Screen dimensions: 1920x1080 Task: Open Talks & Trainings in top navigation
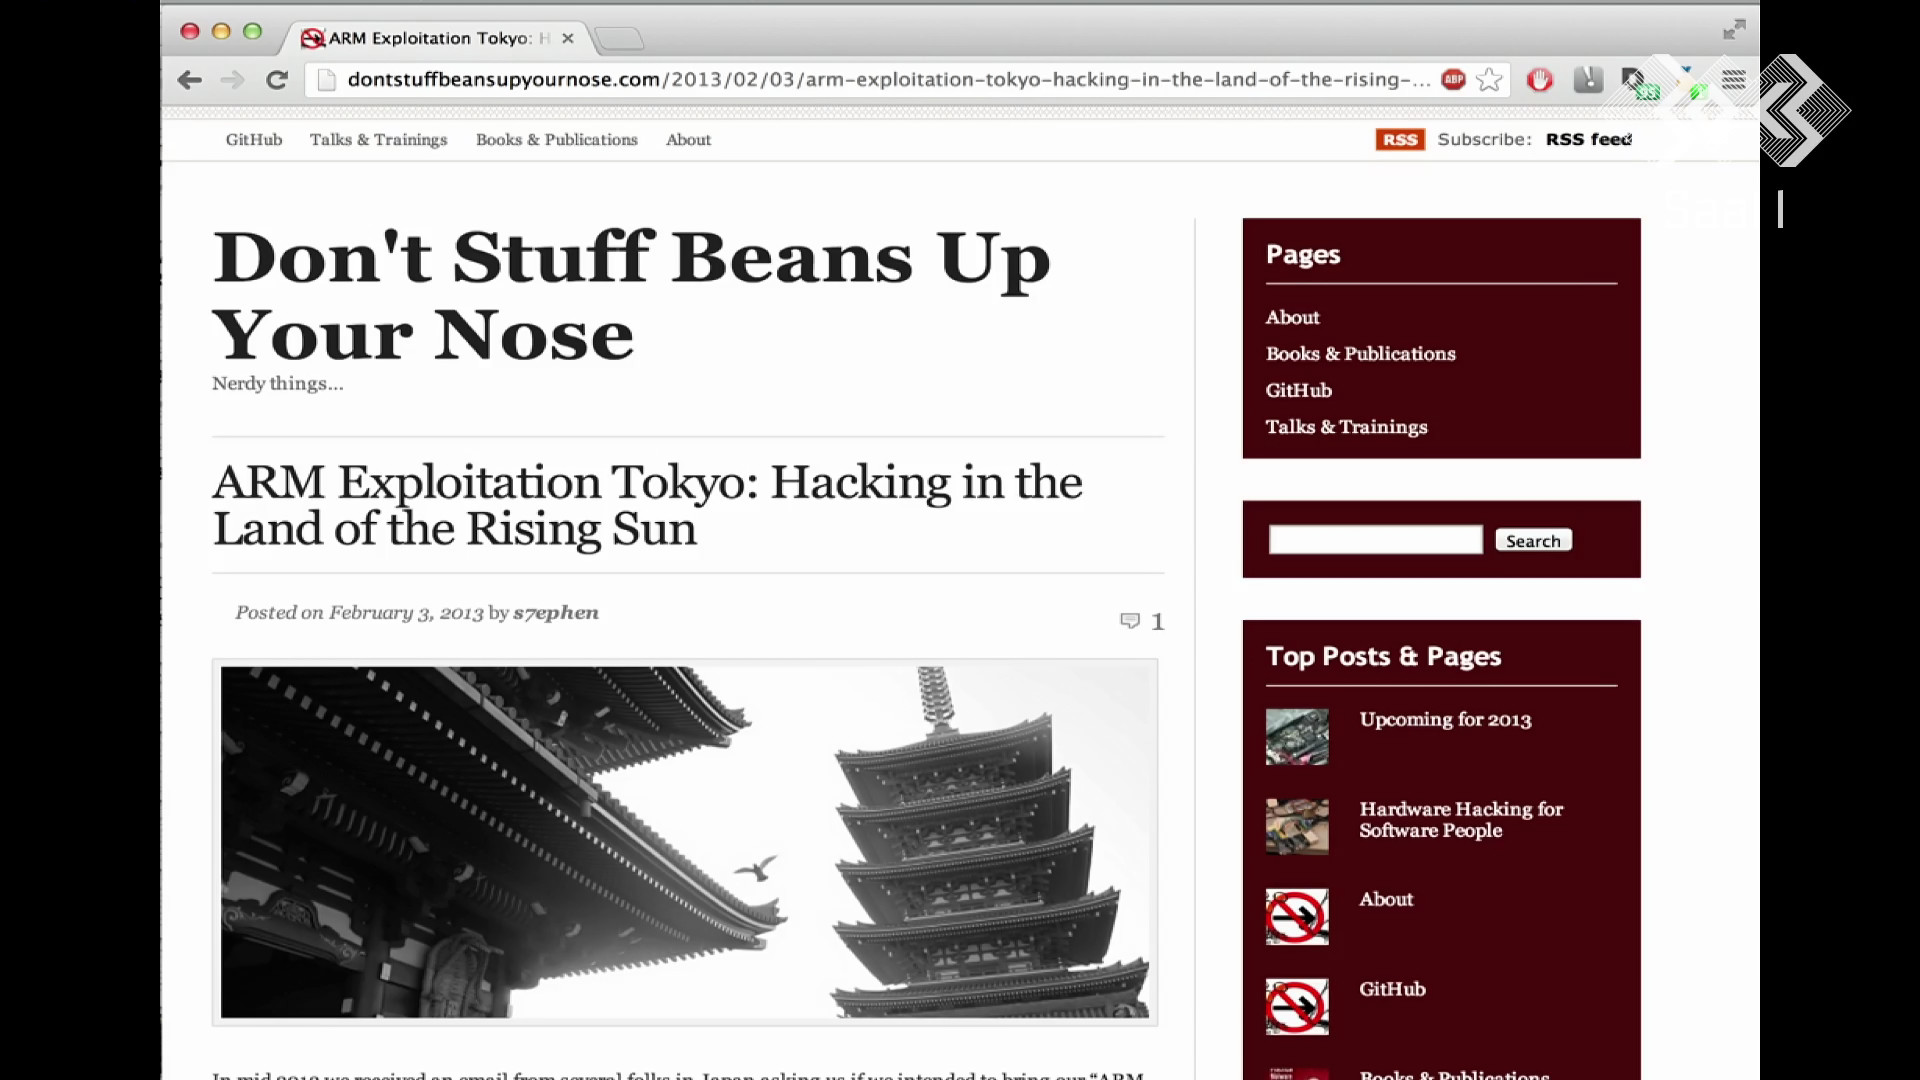(x=378, y=140)
